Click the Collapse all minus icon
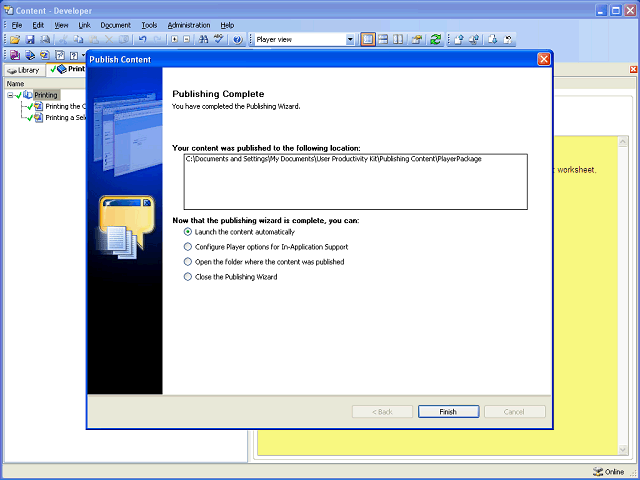The height and width of the screenshot is (480, 640). click(187, 40)
